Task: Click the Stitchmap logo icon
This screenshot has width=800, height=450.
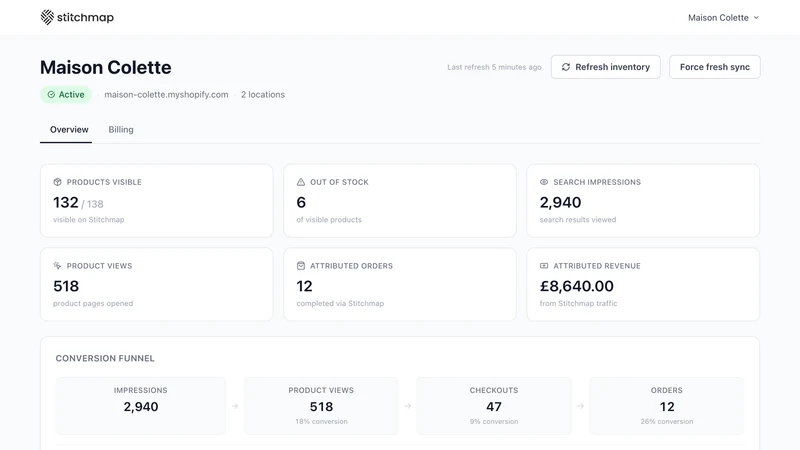Action: (x=47, y=17)
